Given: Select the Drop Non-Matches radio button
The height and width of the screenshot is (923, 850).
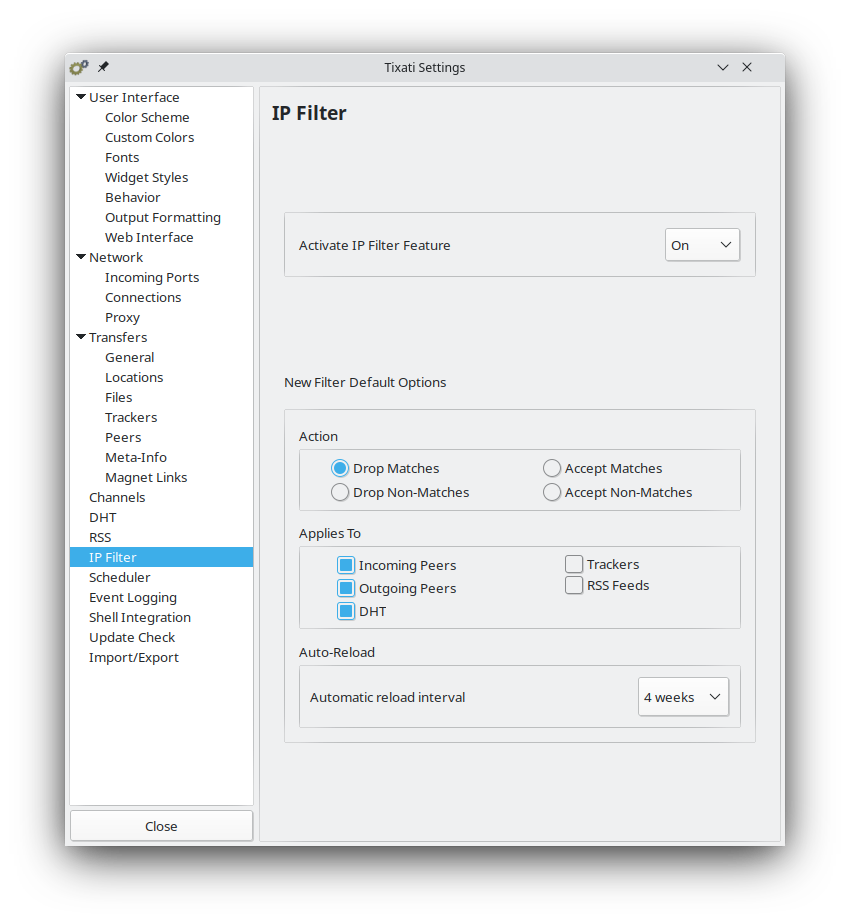Looking at the screenshot, I should (x=339, y=492).
